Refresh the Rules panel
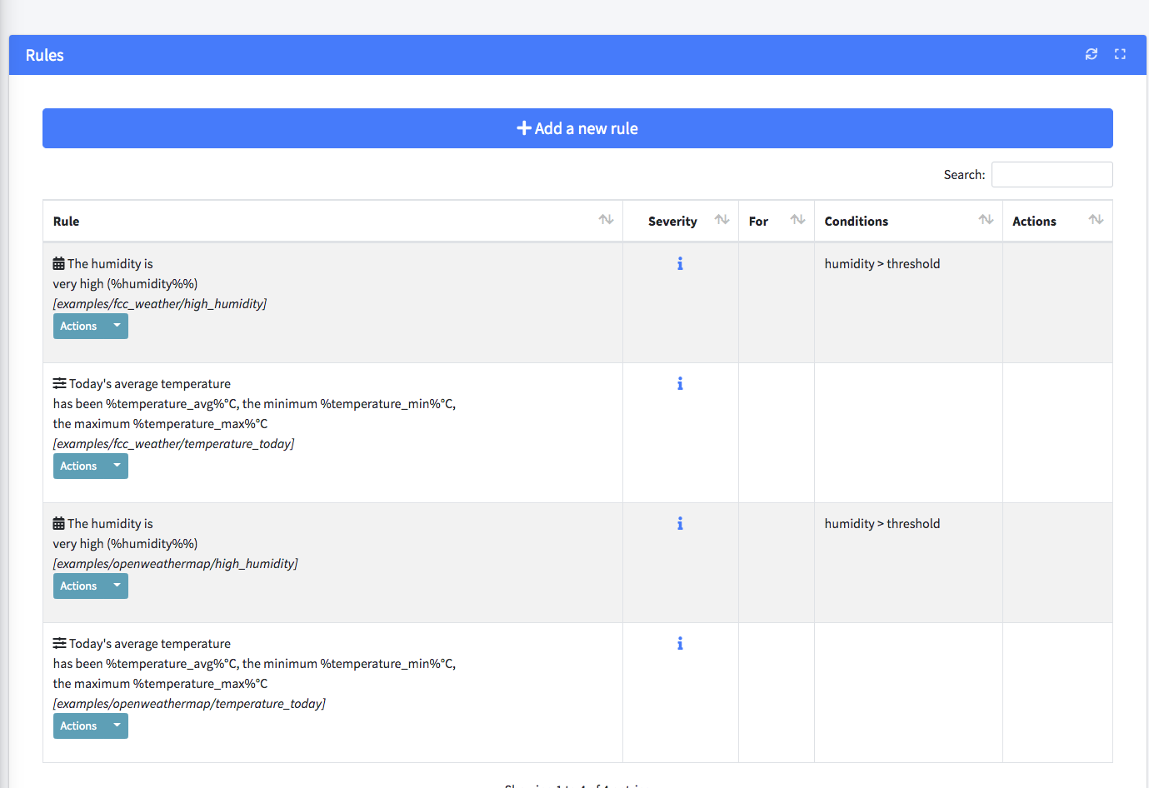1149x788 pixels. point(1091,54)
